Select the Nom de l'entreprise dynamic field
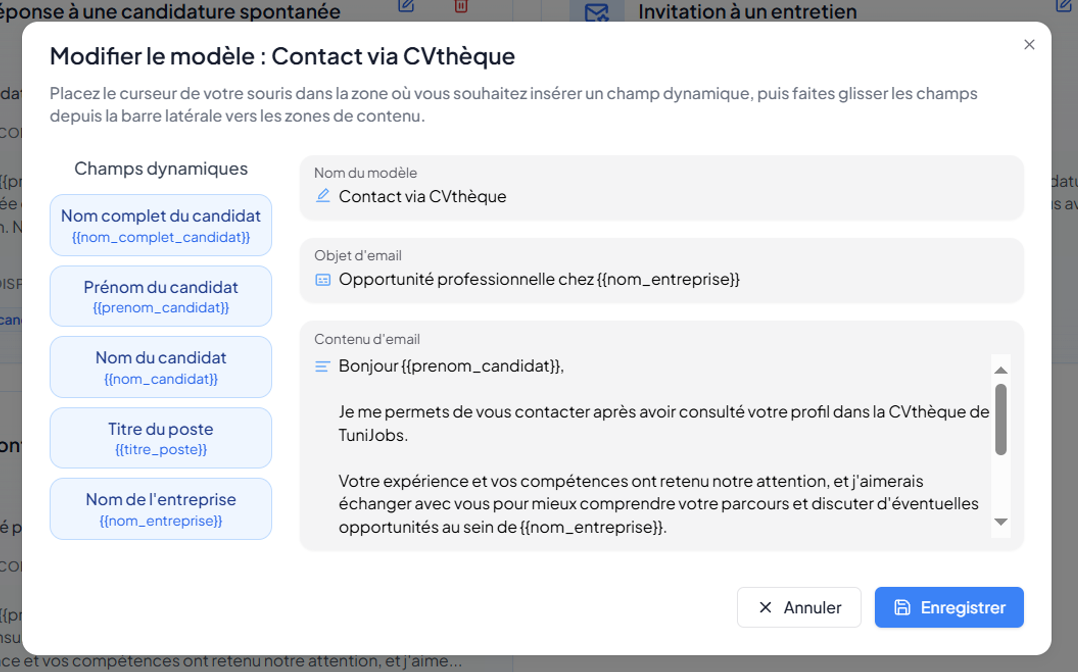1078x672 pixels. pos(161,509)
